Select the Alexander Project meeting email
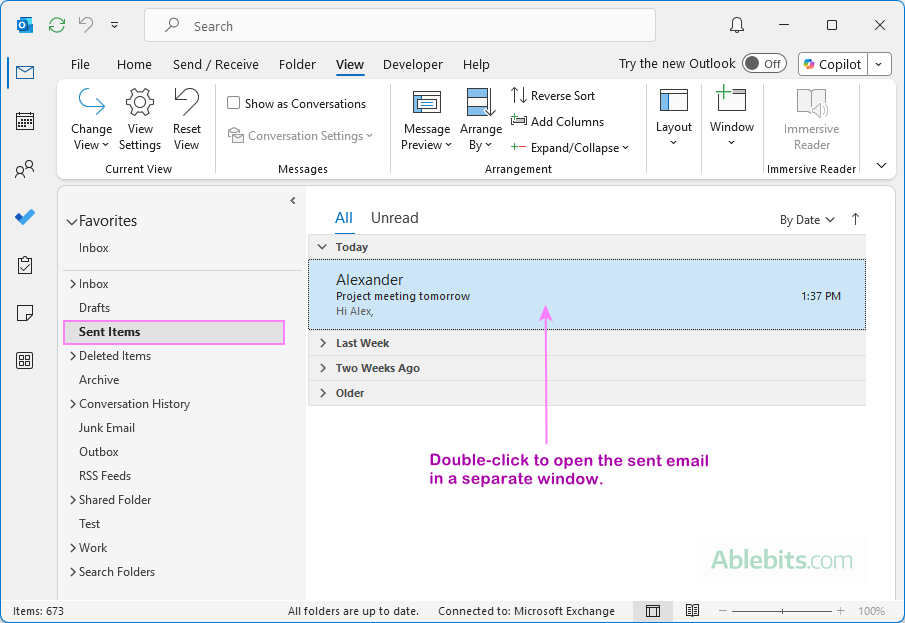This screenshot has width=905, height=623. [587, 295]
